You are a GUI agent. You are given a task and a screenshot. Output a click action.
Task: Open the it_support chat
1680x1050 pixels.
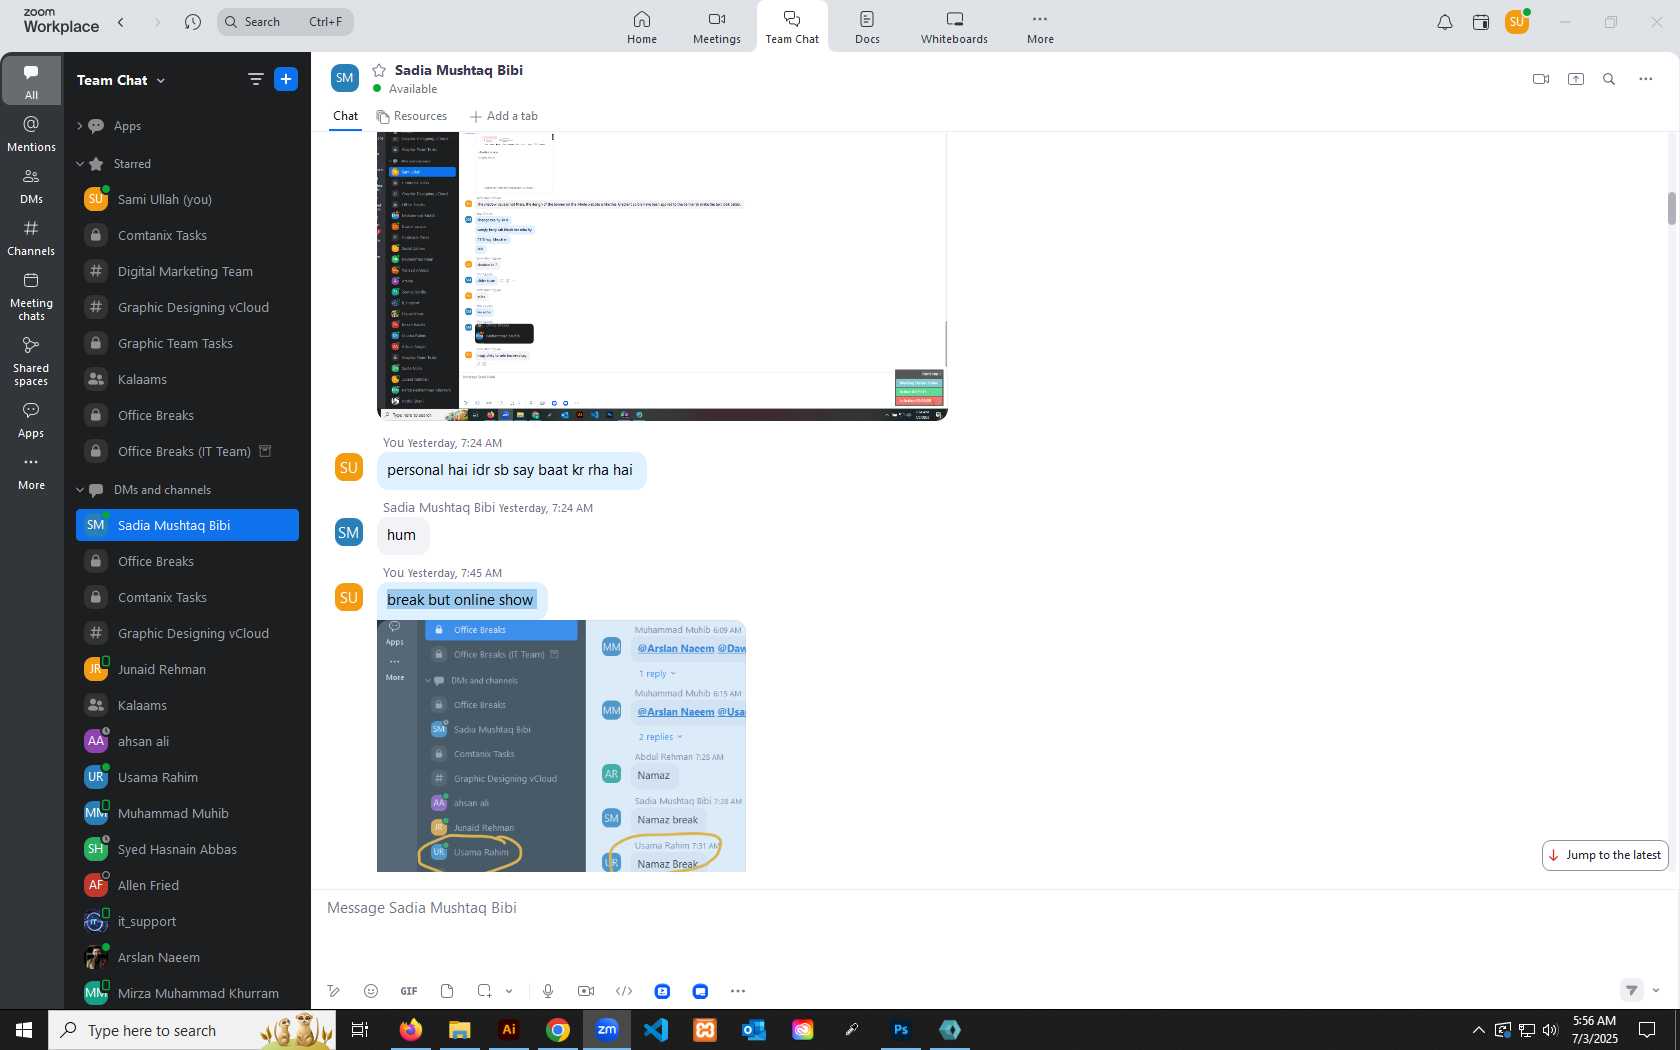click(187, 921)
